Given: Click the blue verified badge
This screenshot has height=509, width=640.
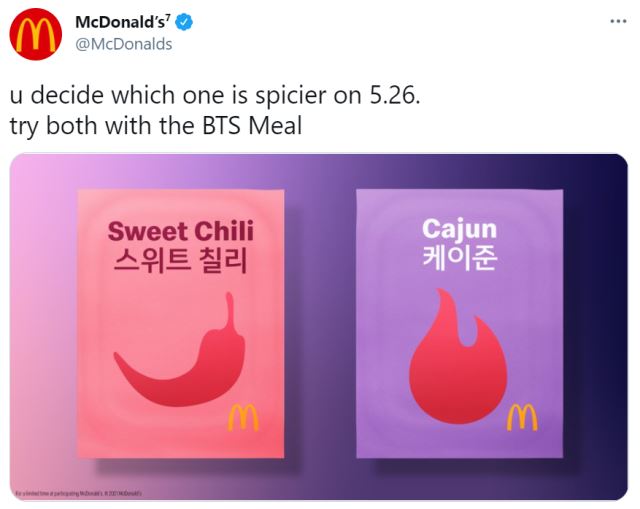Looking at the screenshot, I should point(184,22).
